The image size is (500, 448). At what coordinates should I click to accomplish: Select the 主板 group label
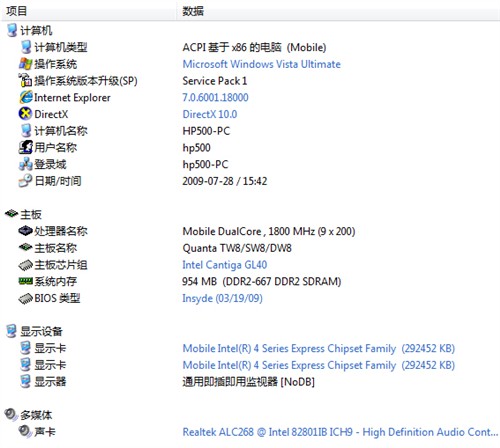31,214
